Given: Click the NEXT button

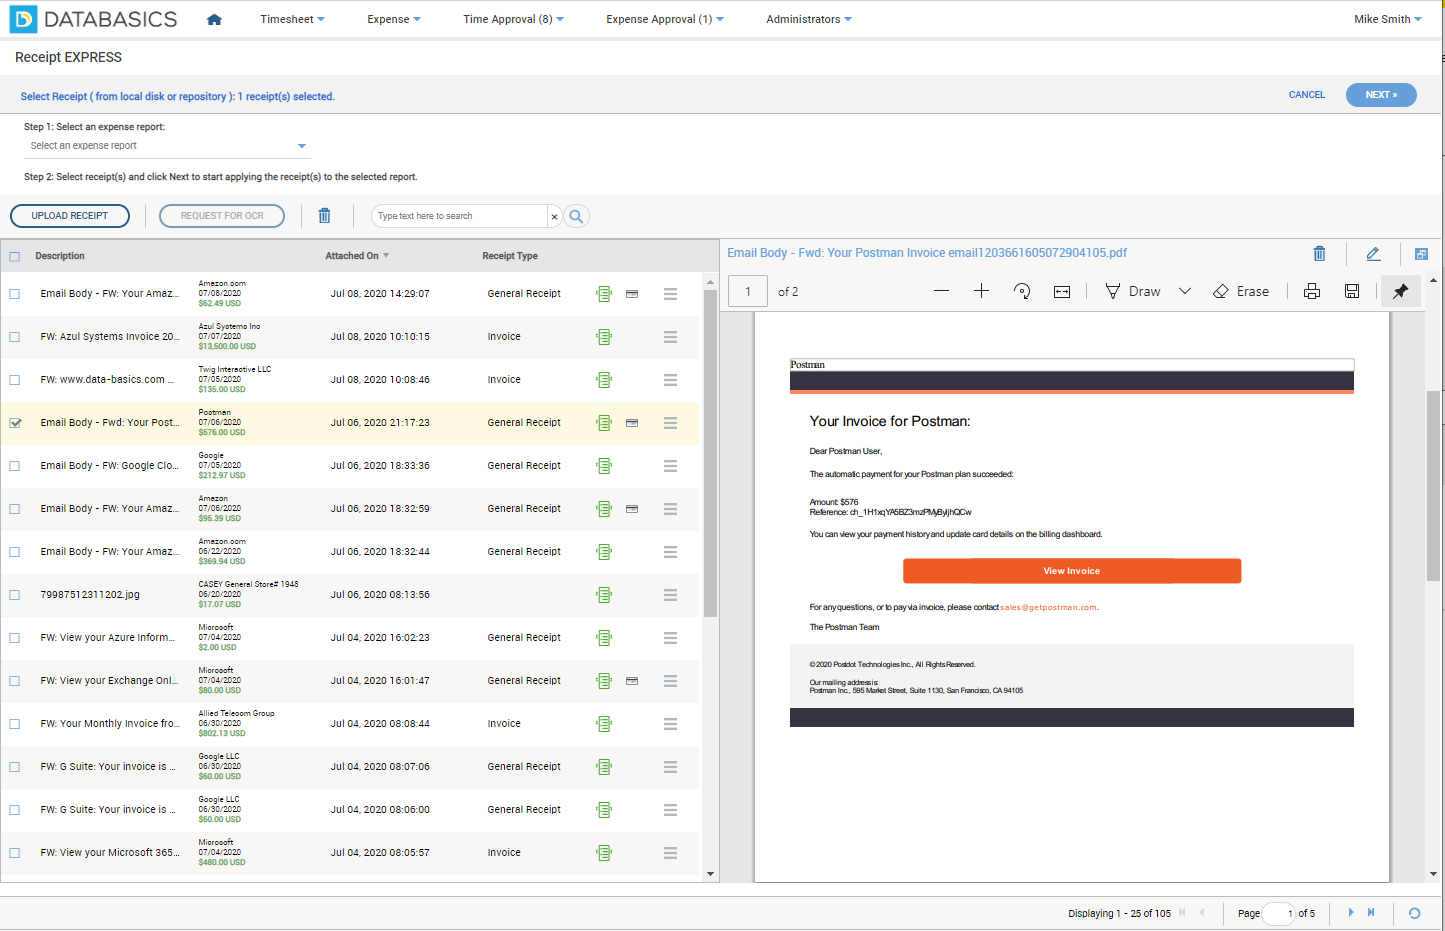Looking at the screenshot, I should point(1381,95).
